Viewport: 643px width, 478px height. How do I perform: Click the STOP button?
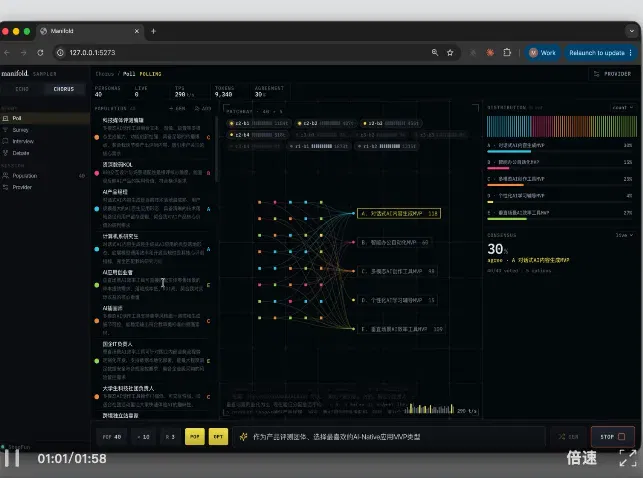point(613,437)
